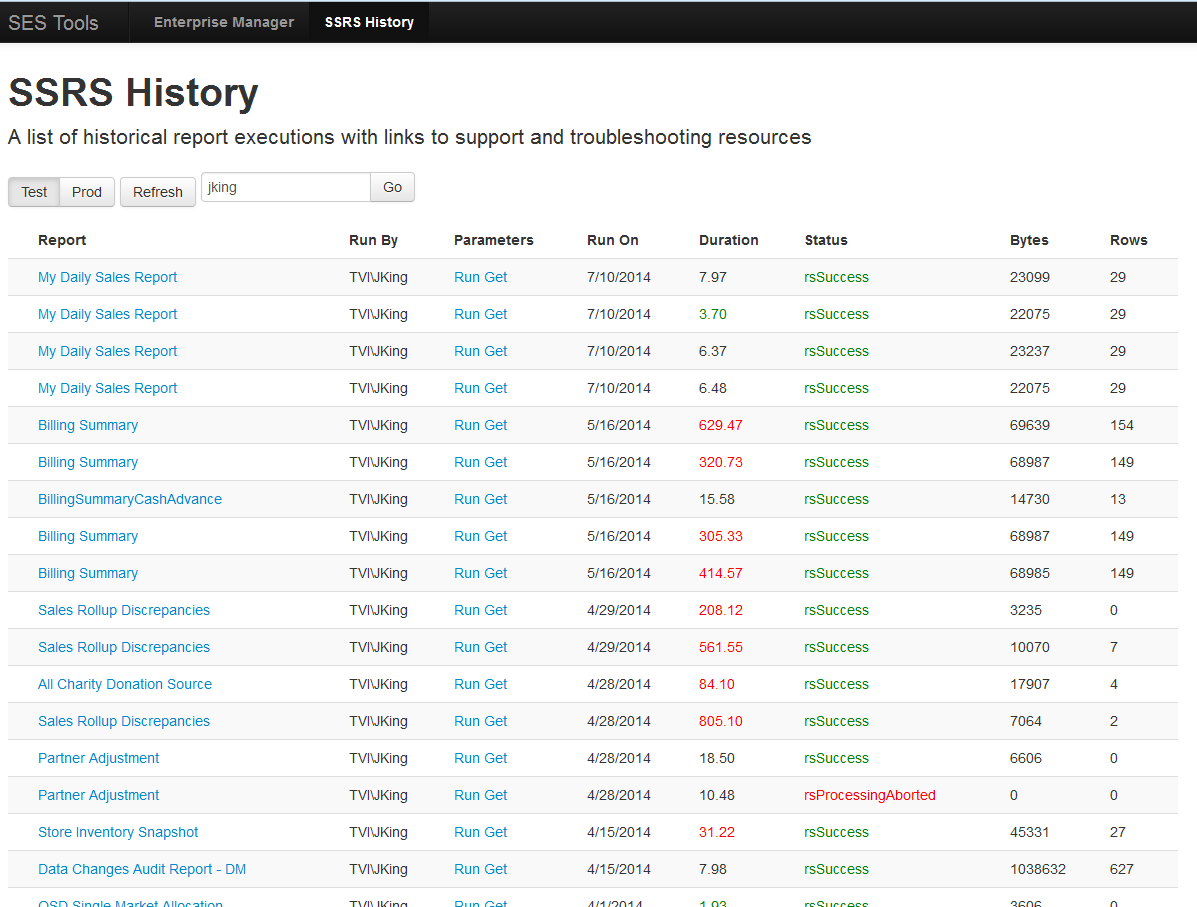The image size is (1197, 907).
Task: Click Get link in All Charity Donation Source row
Action: [495, 684]
